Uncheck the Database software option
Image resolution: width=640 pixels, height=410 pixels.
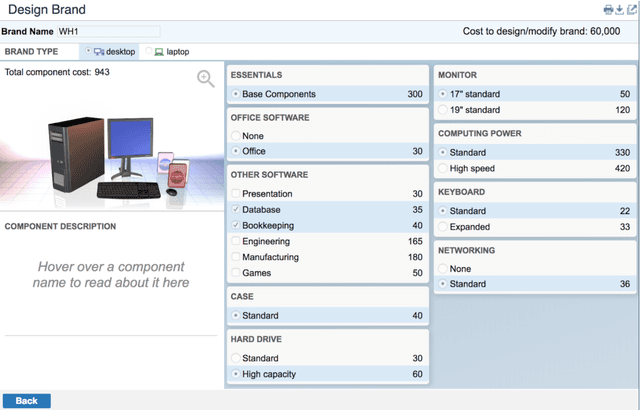coord(235,210)
